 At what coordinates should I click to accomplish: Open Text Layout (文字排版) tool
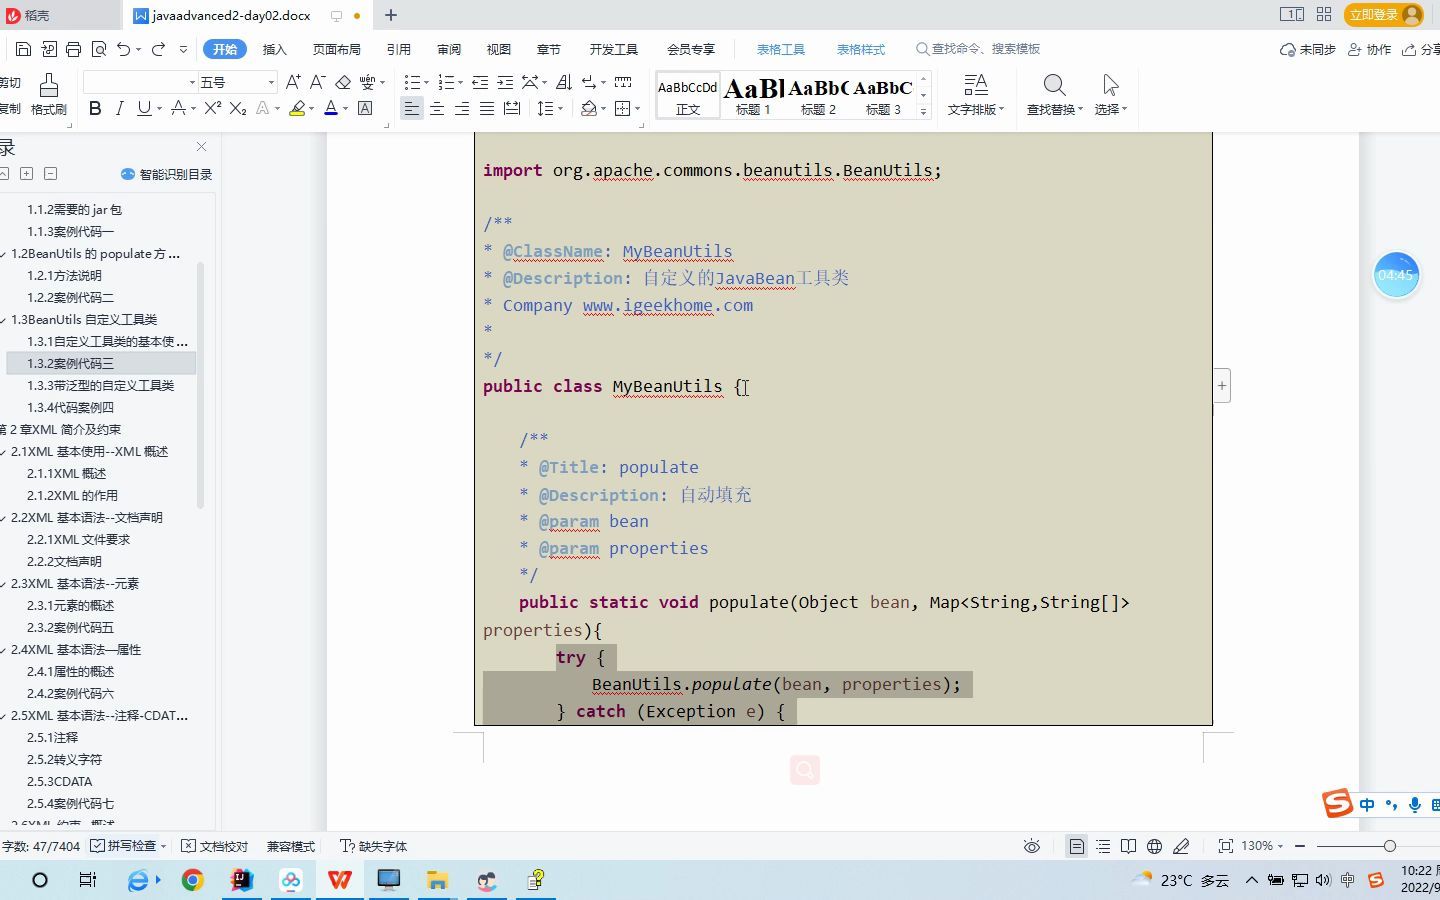click(976, 95)
